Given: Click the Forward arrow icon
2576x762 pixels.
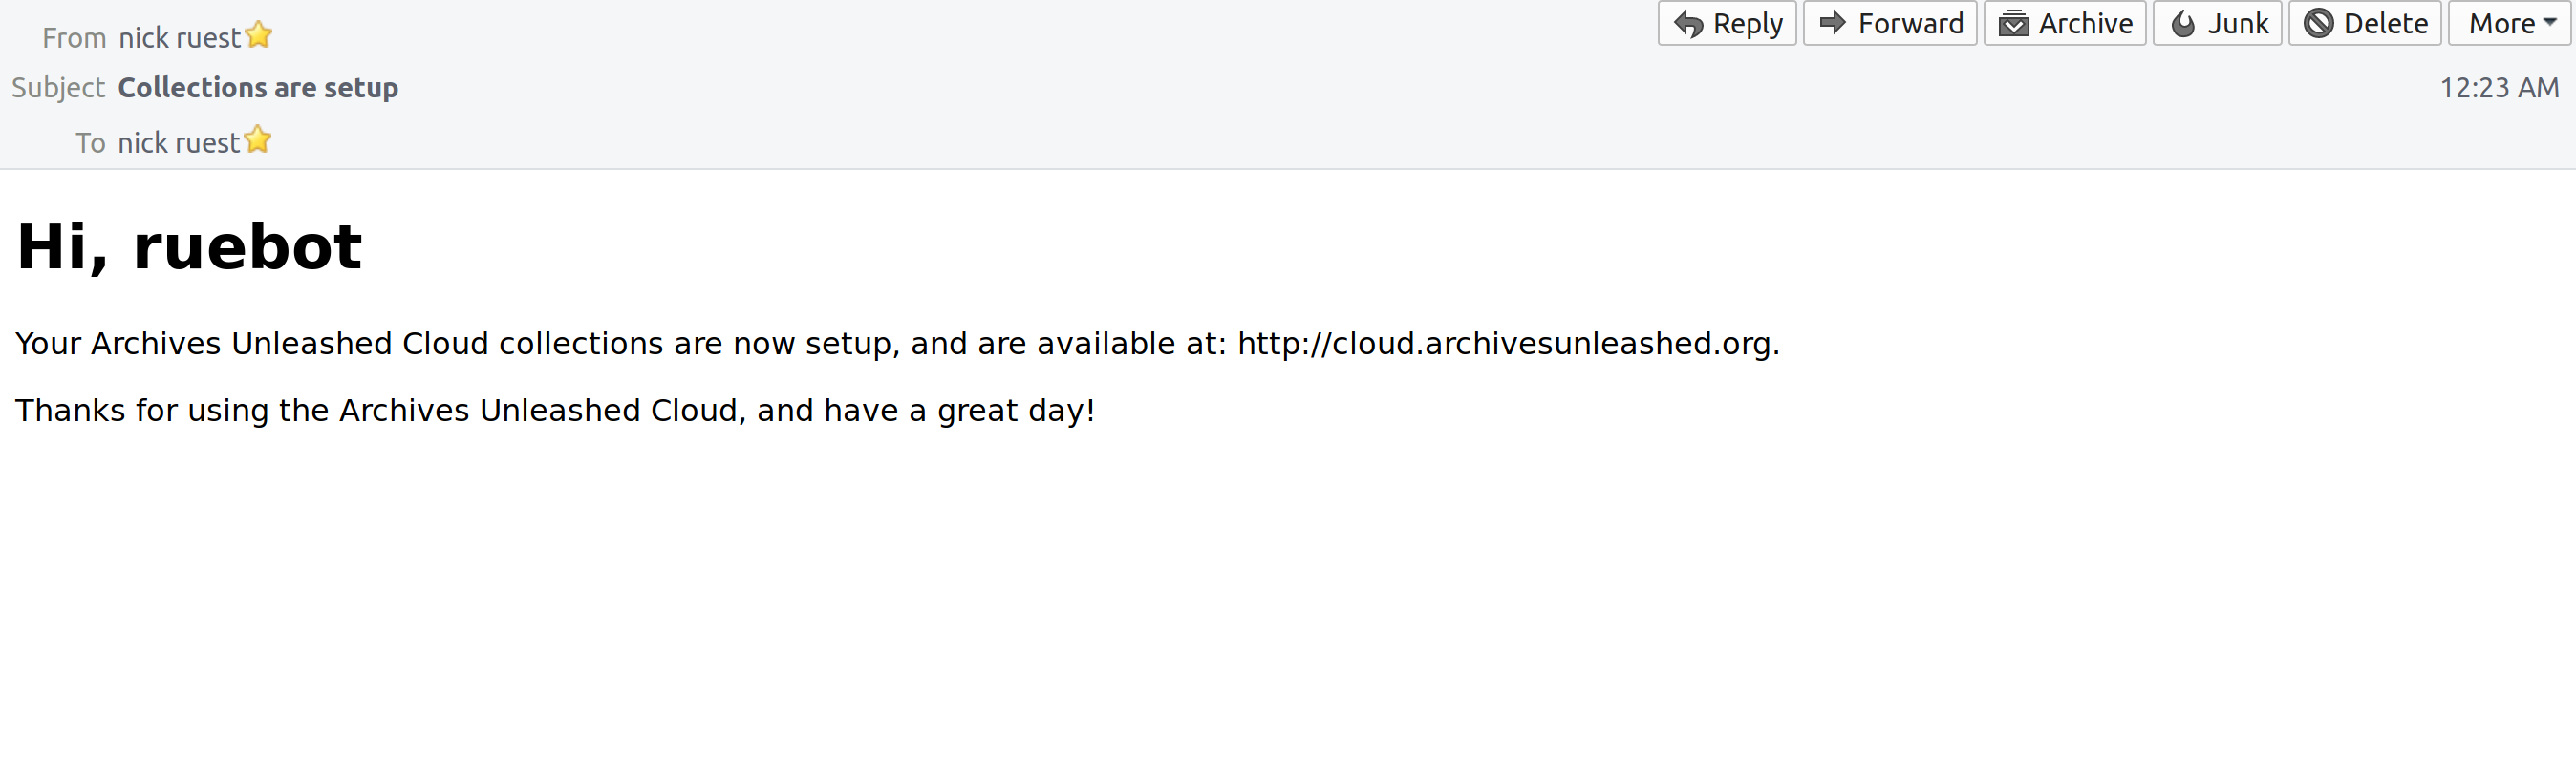Looking at the screenshot, I should pyautogui.click(x=1833, y=22).
